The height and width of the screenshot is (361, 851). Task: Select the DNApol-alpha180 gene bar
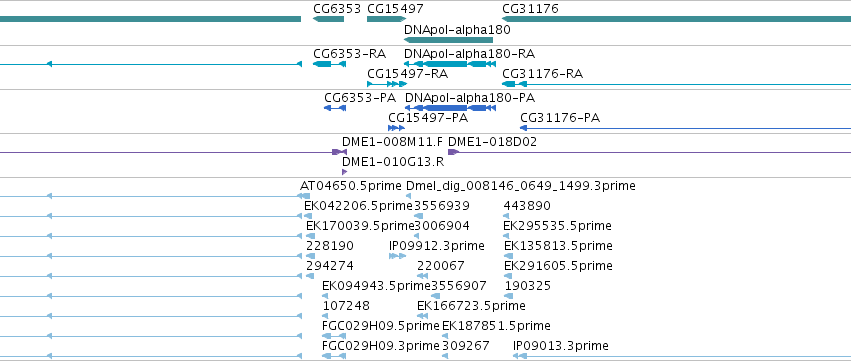click(x=448, y=40)
